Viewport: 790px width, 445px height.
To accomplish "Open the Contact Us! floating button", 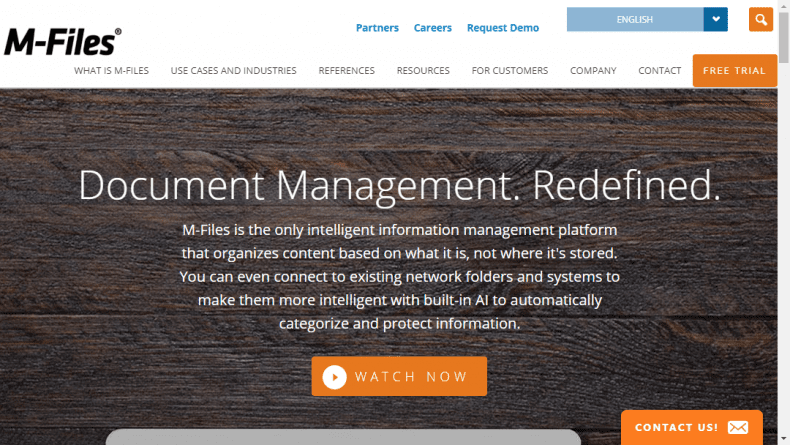I will point(676,427).
